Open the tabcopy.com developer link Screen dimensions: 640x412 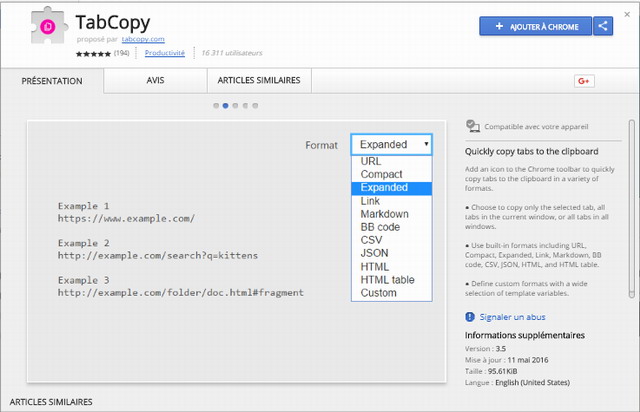[x=143, y=39]
